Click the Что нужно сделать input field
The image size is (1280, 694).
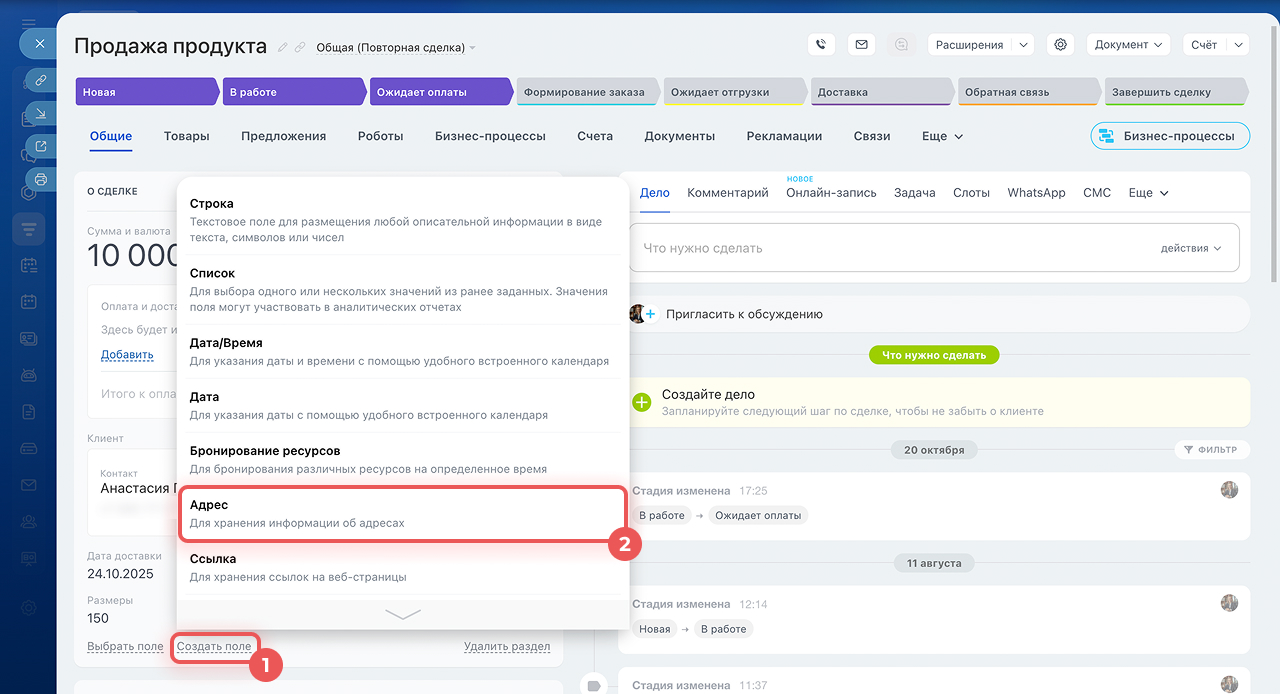[890, 248]
